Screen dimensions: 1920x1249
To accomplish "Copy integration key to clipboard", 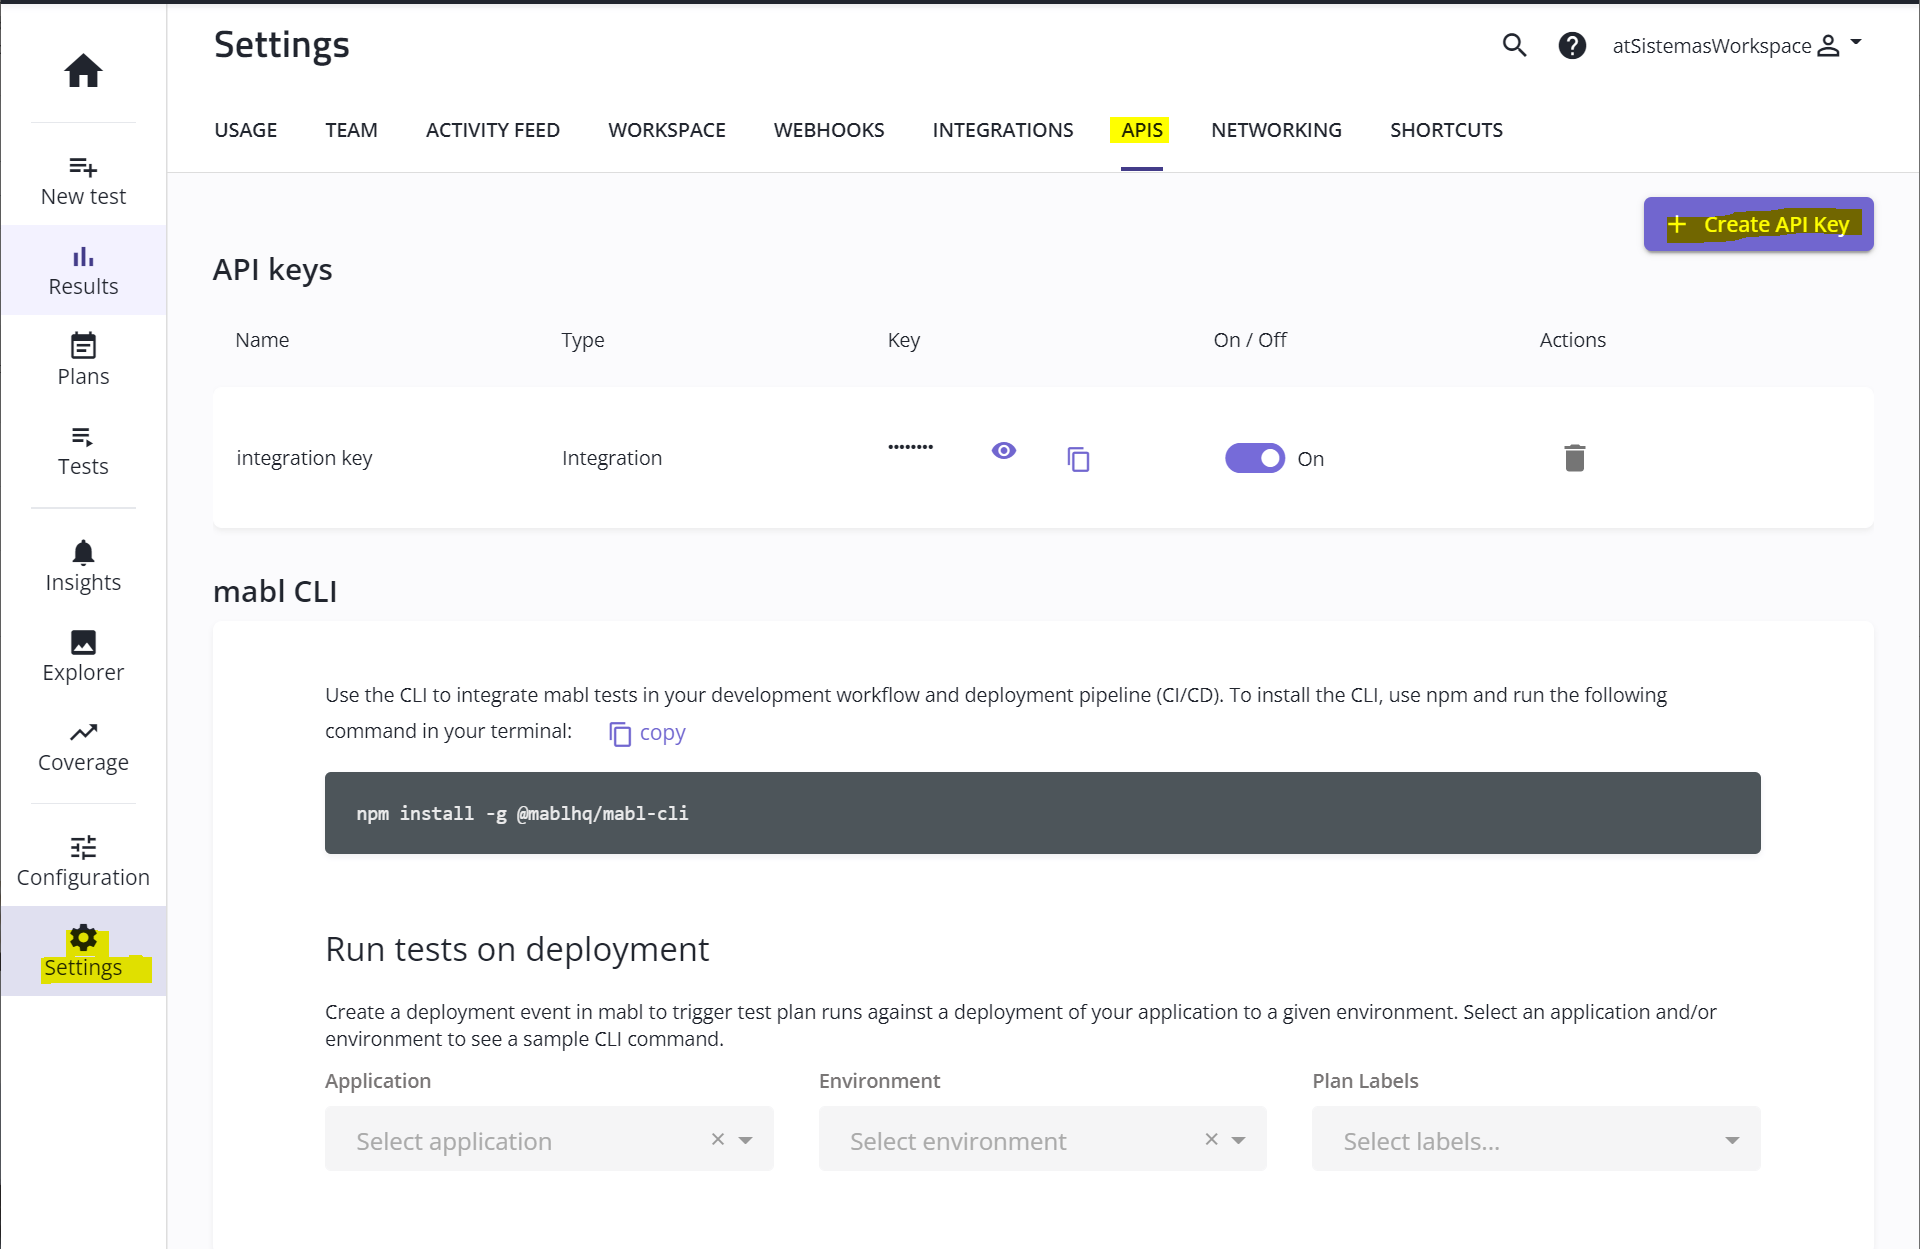I will (1078, 459).
